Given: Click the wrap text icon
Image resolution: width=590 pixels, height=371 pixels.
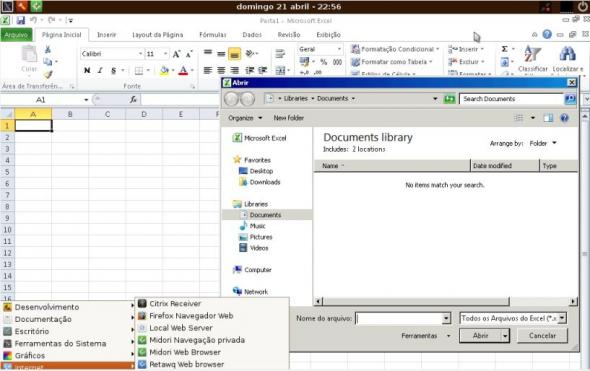Looking at the screenshot, I should pyautogui.click(x=280, y=54).
